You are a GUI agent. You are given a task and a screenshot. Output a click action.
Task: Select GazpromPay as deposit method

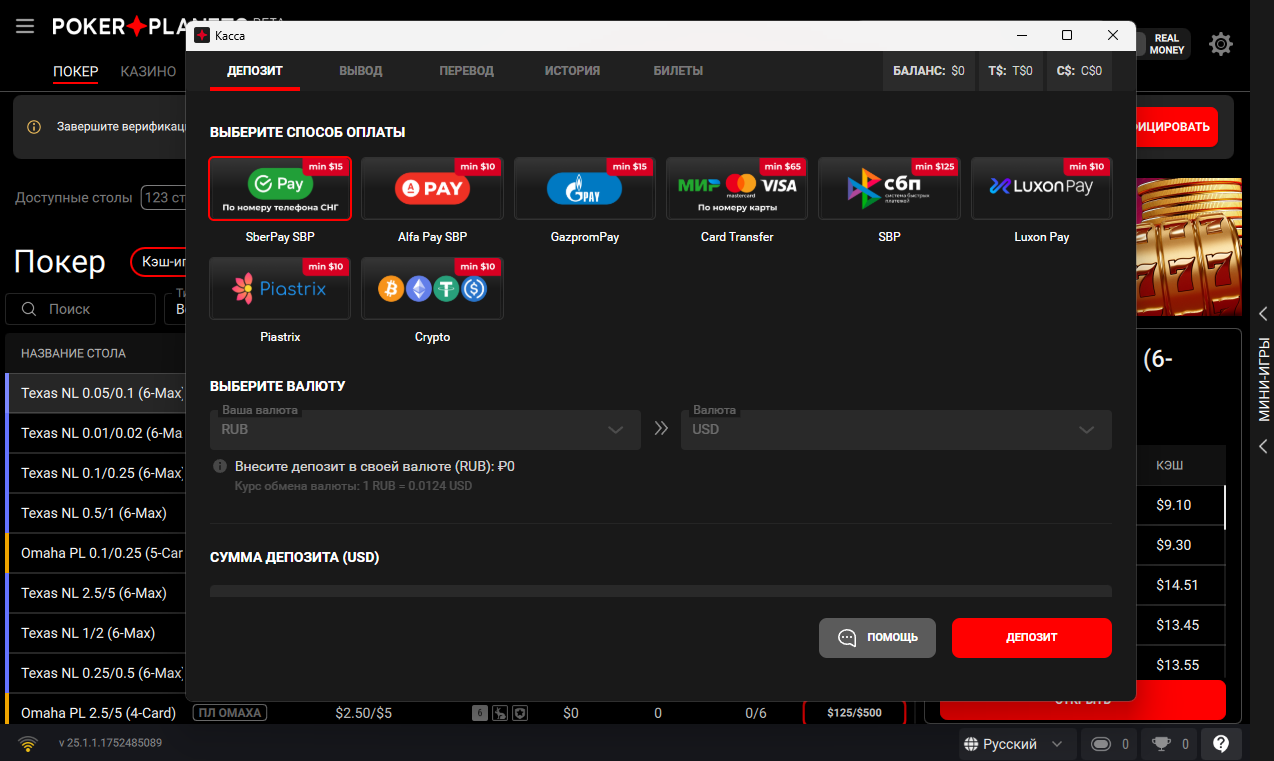pos(584,188)
